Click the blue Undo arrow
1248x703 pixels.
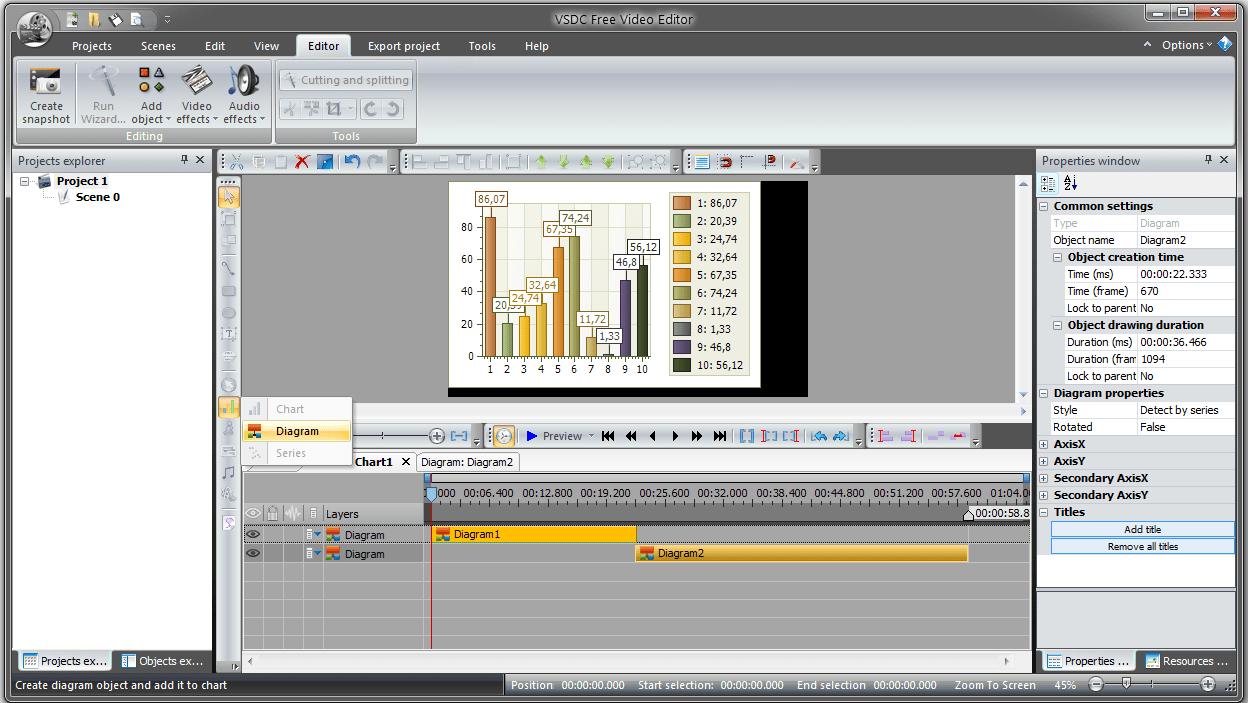352,161
